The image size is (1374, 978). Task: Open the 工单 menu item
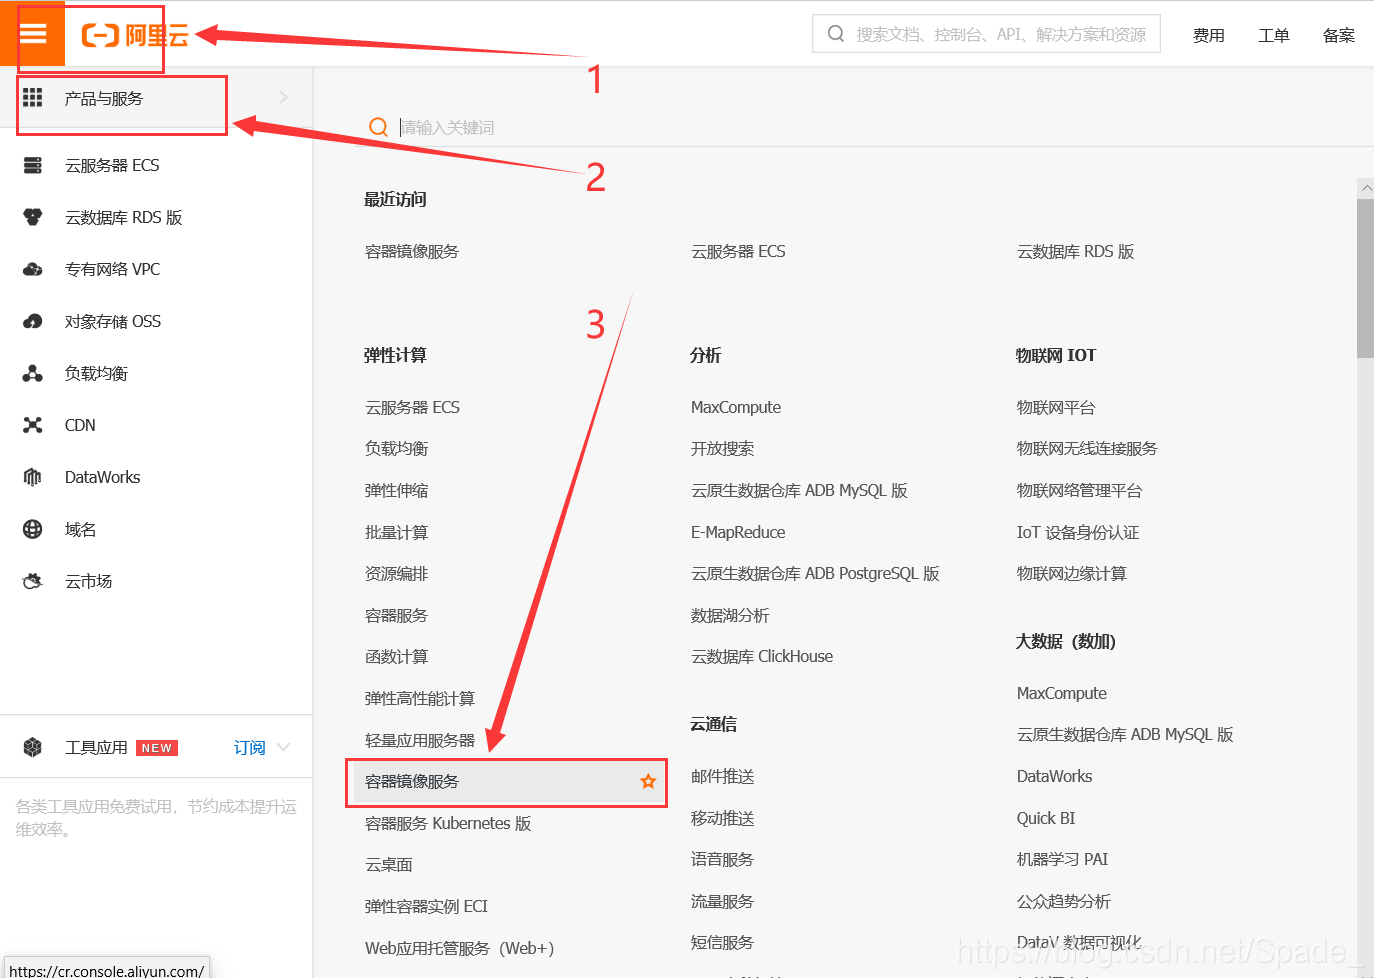pos(1274,34)
